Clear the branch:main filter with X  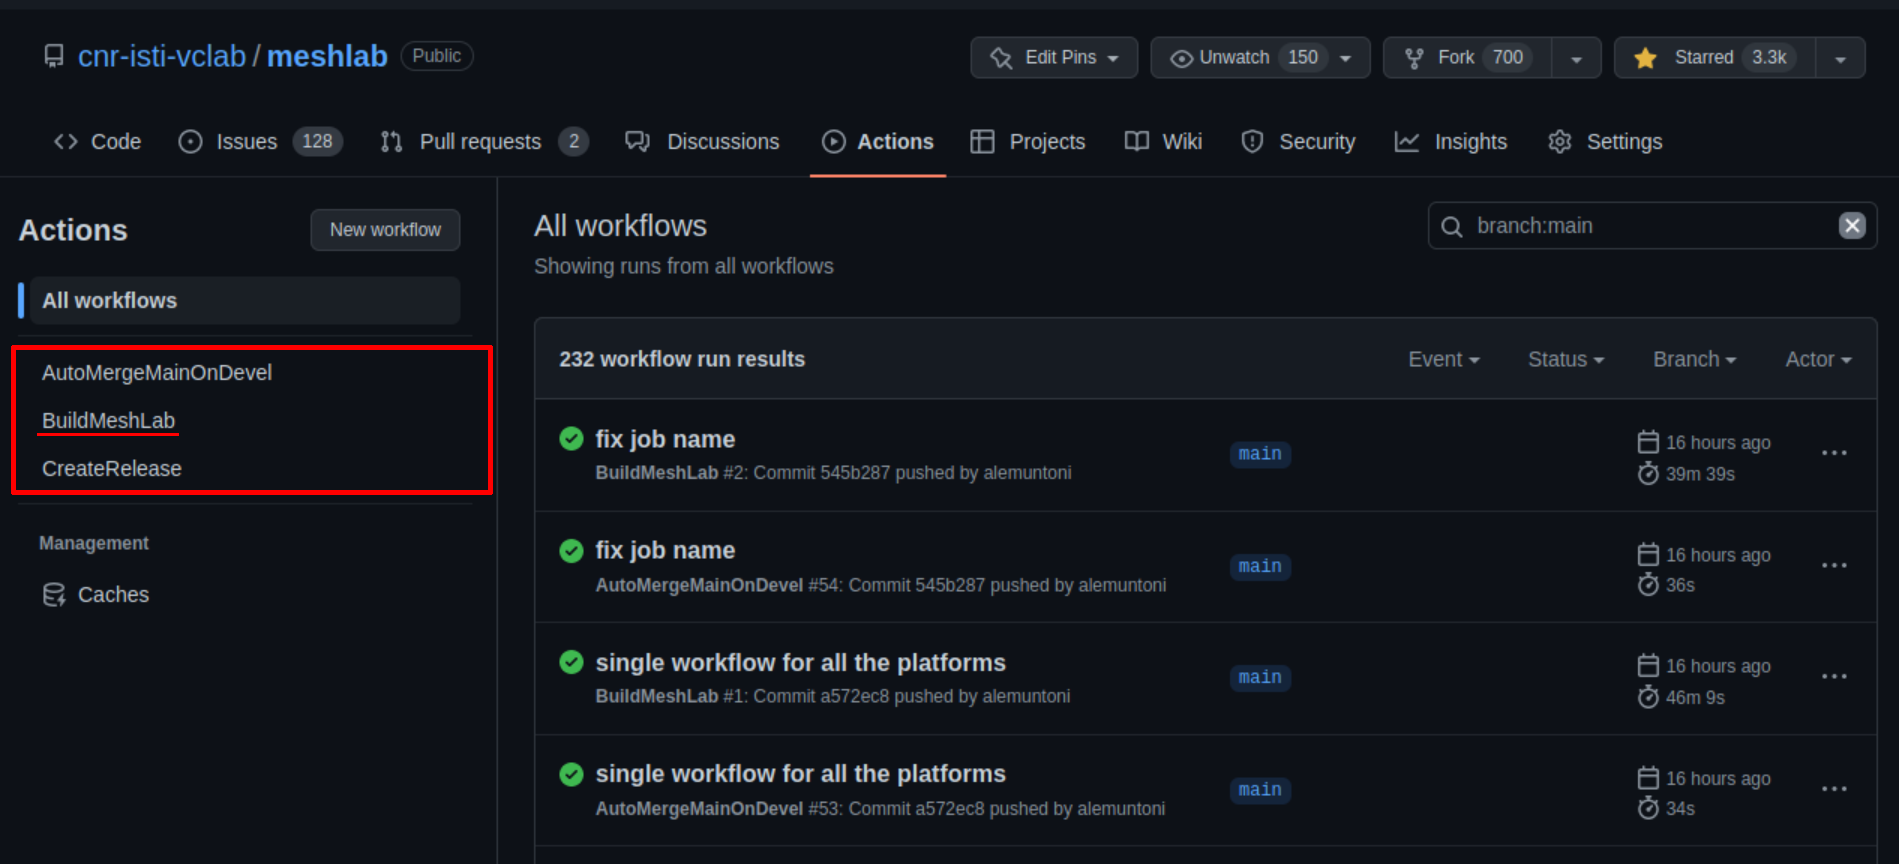[1852, 226]
